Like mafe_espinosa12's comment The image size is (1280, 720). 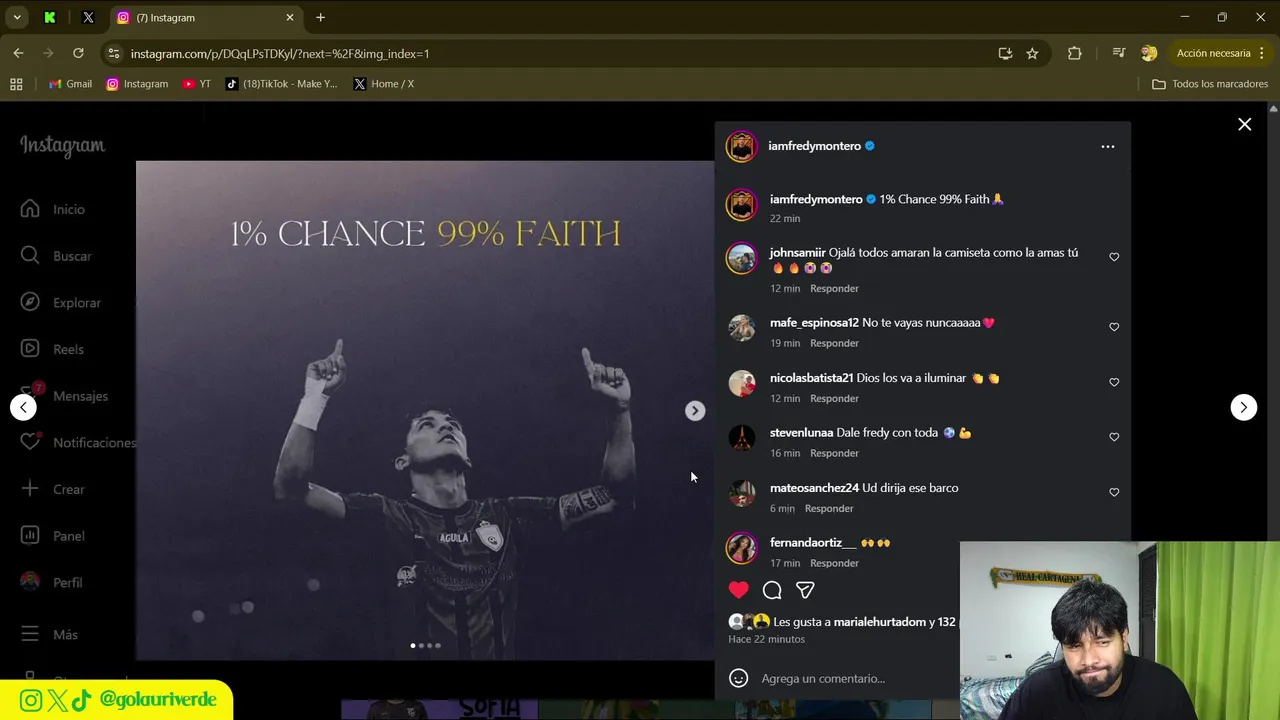(1114, 327)
